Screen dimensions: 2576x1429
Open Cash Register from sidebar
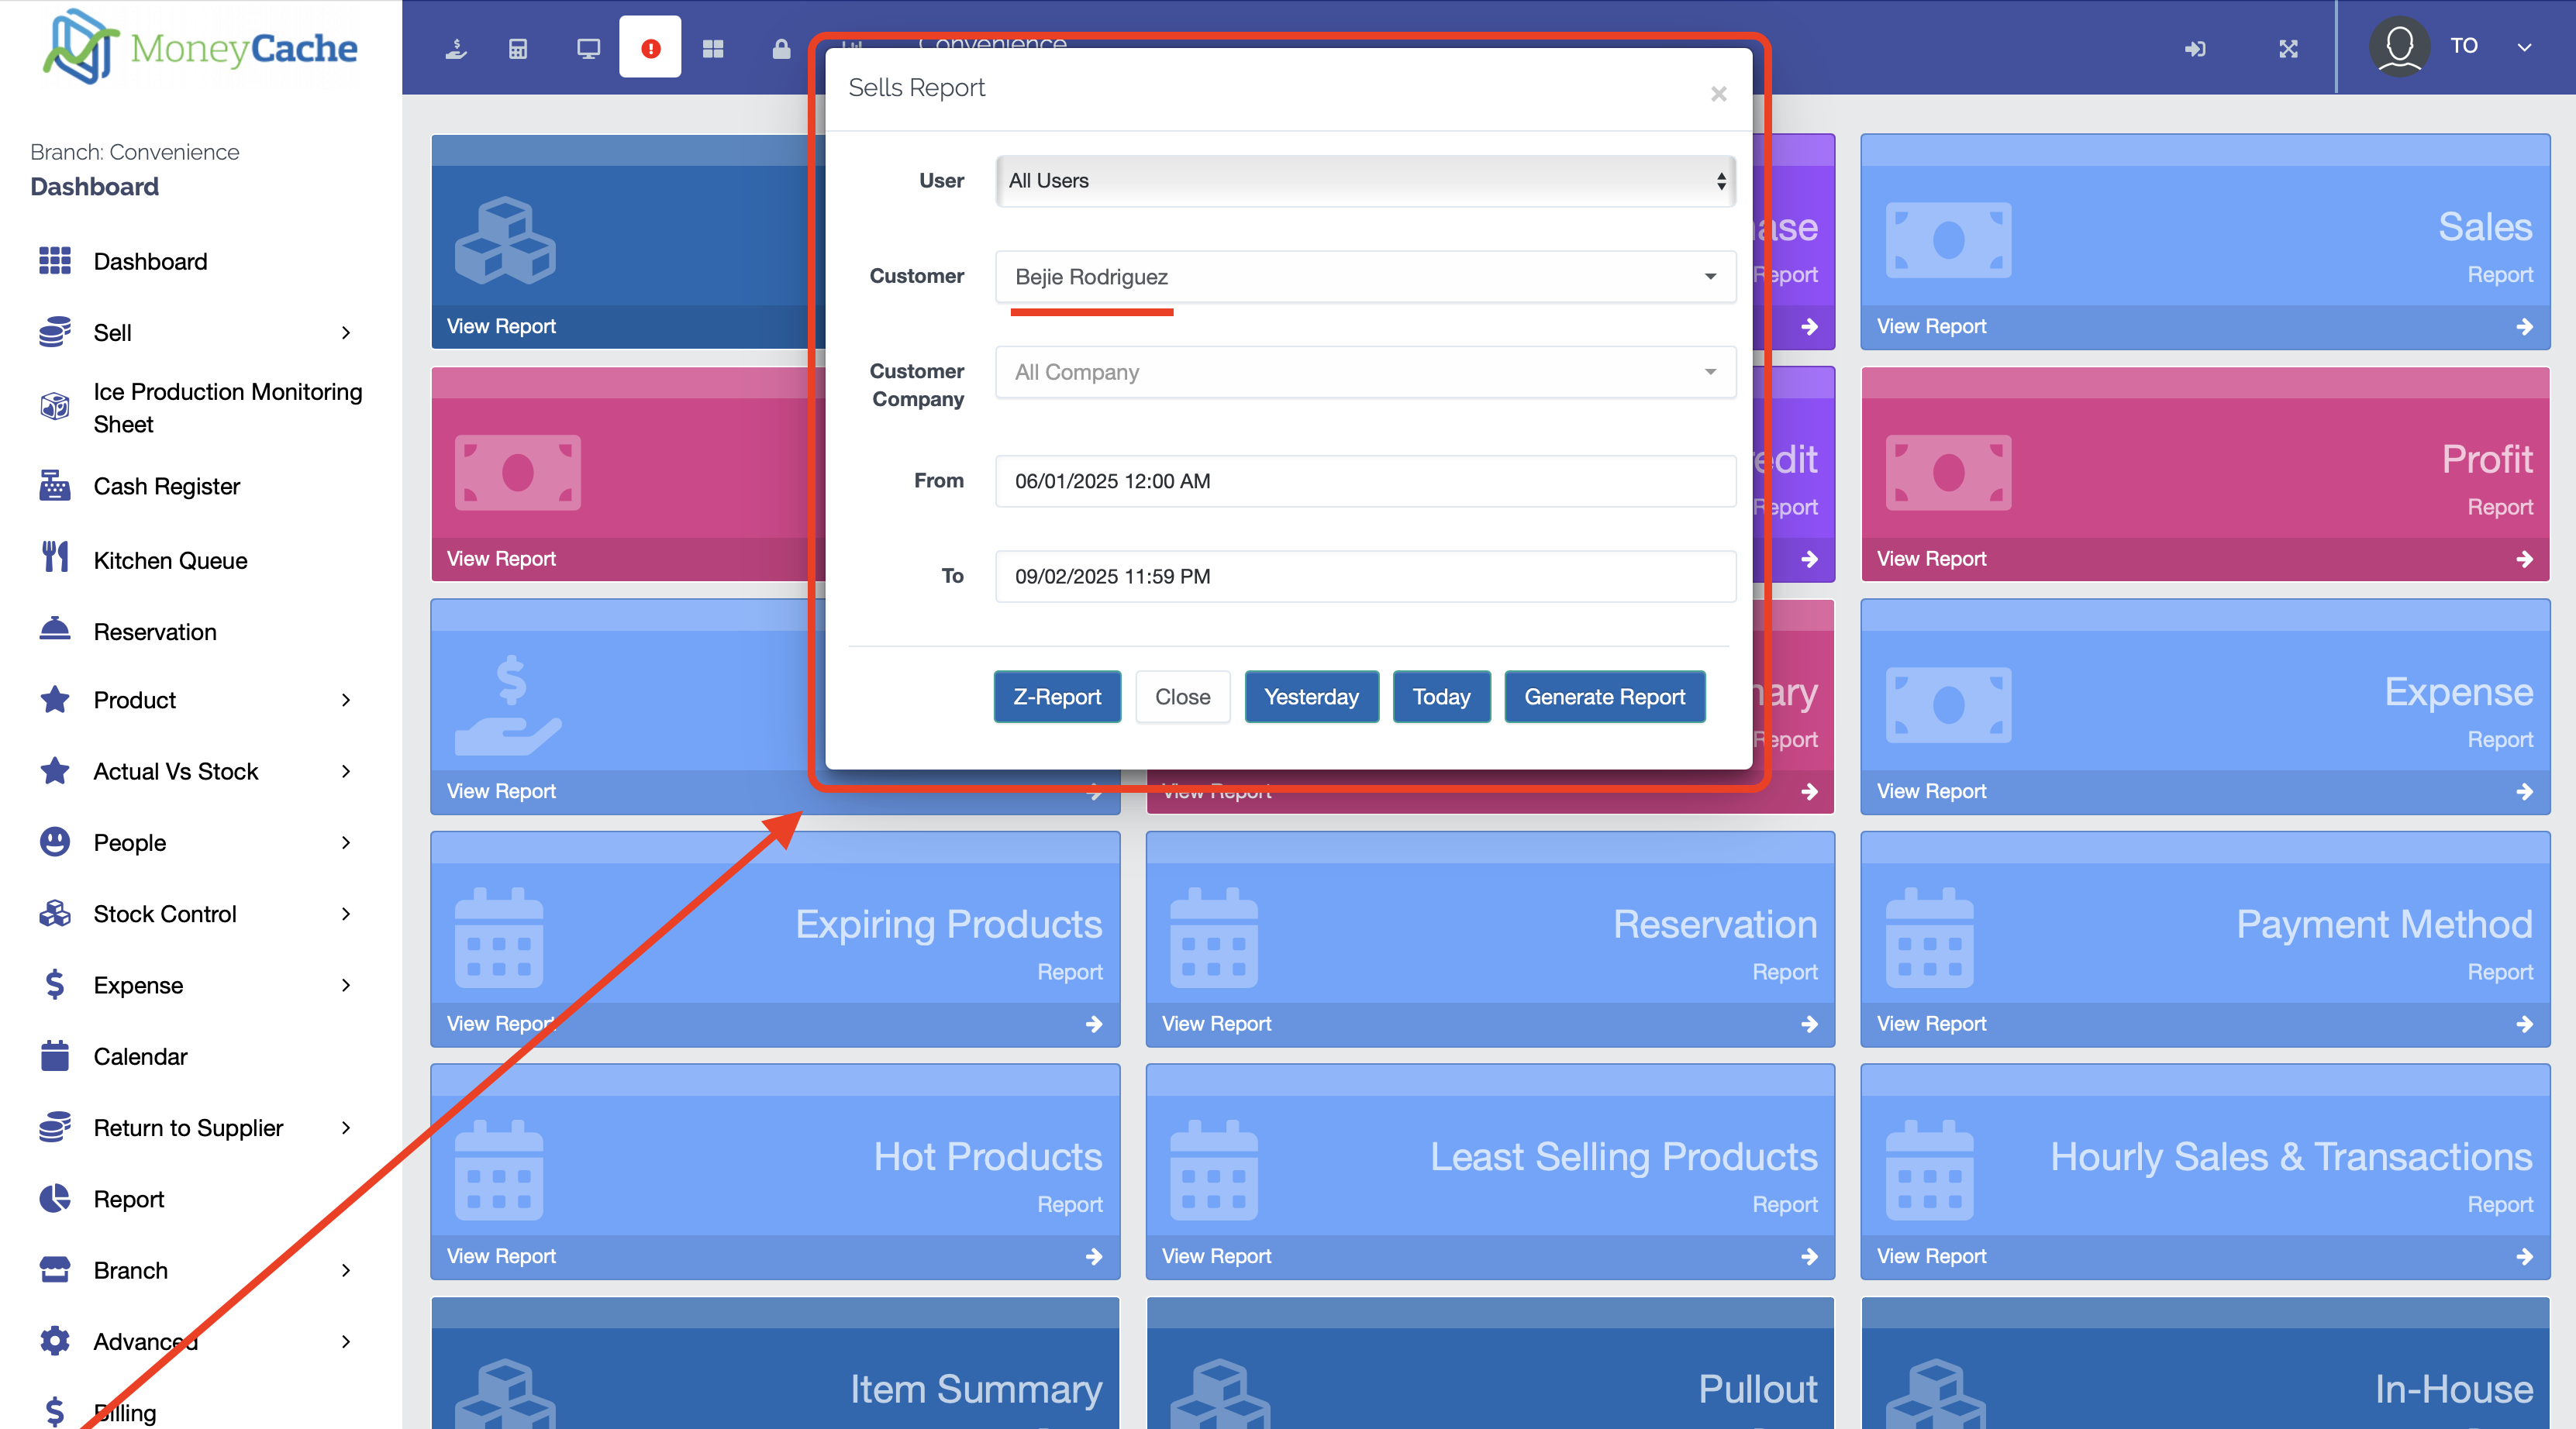coord(167,487)
